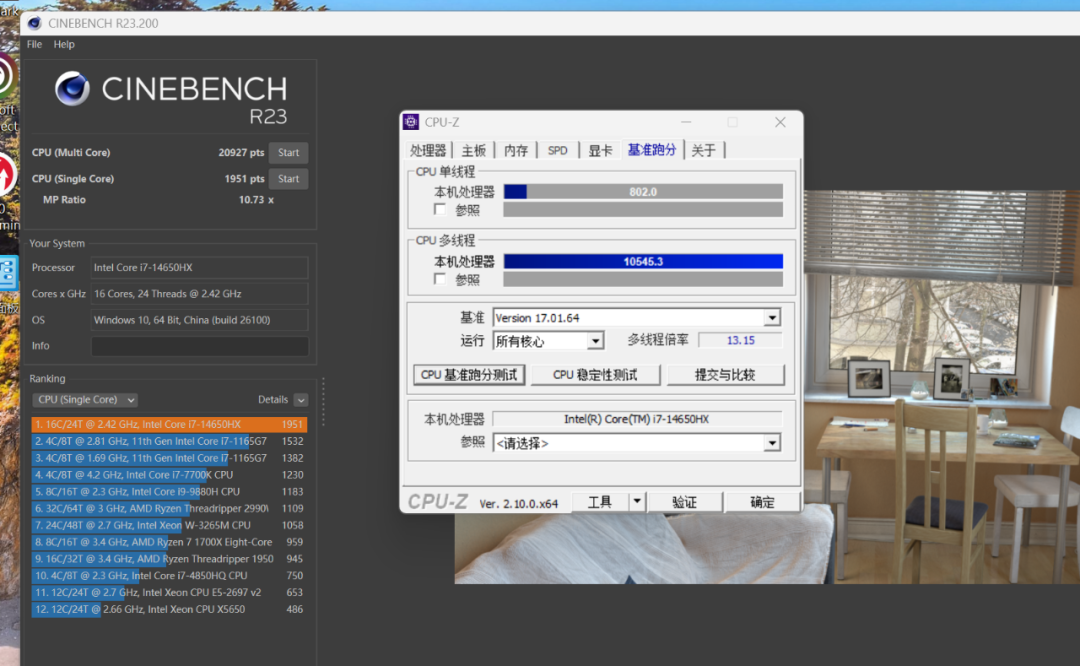
Task: Click the Cinebench logo in the title bar
Action: (x=34, y=23)
